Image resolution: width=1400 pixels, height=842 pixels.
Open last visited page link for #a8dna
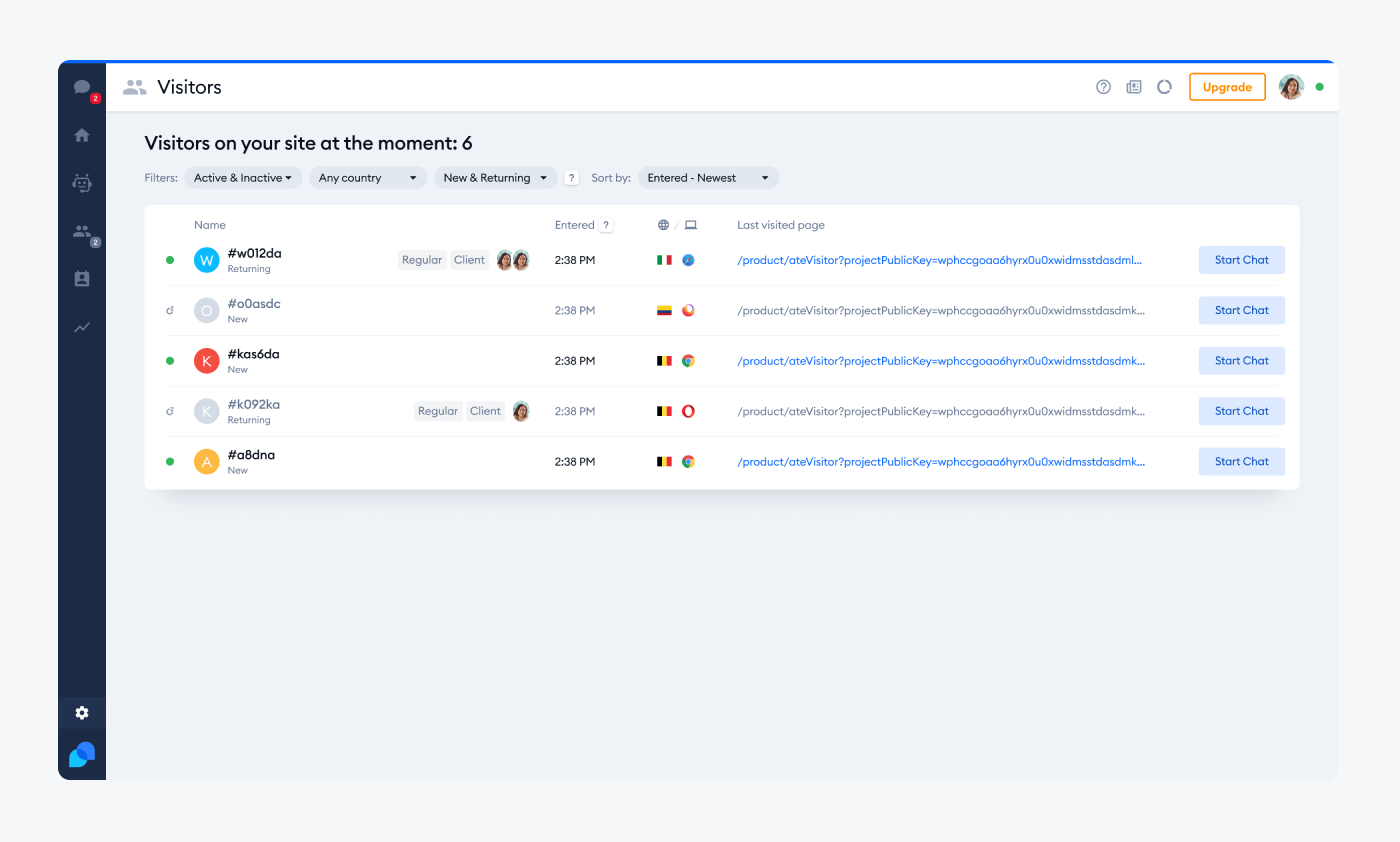(941, 462)
